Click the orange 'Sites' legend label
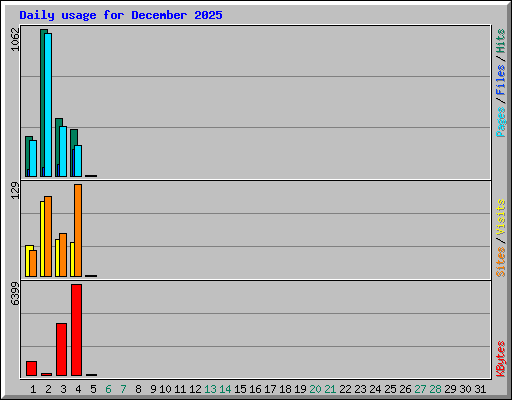 coord(501,262)
